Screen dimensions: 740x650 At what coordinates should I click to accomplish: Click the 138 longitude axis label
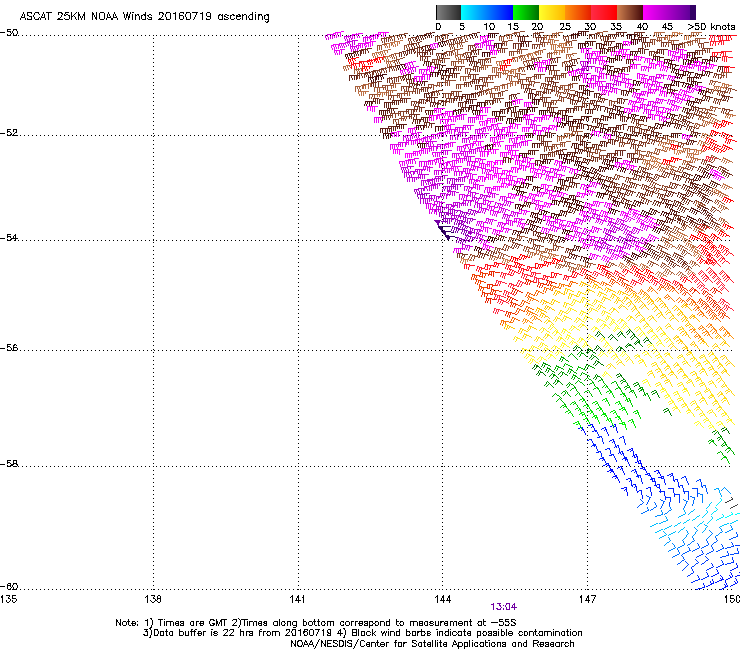coord(153,599)
